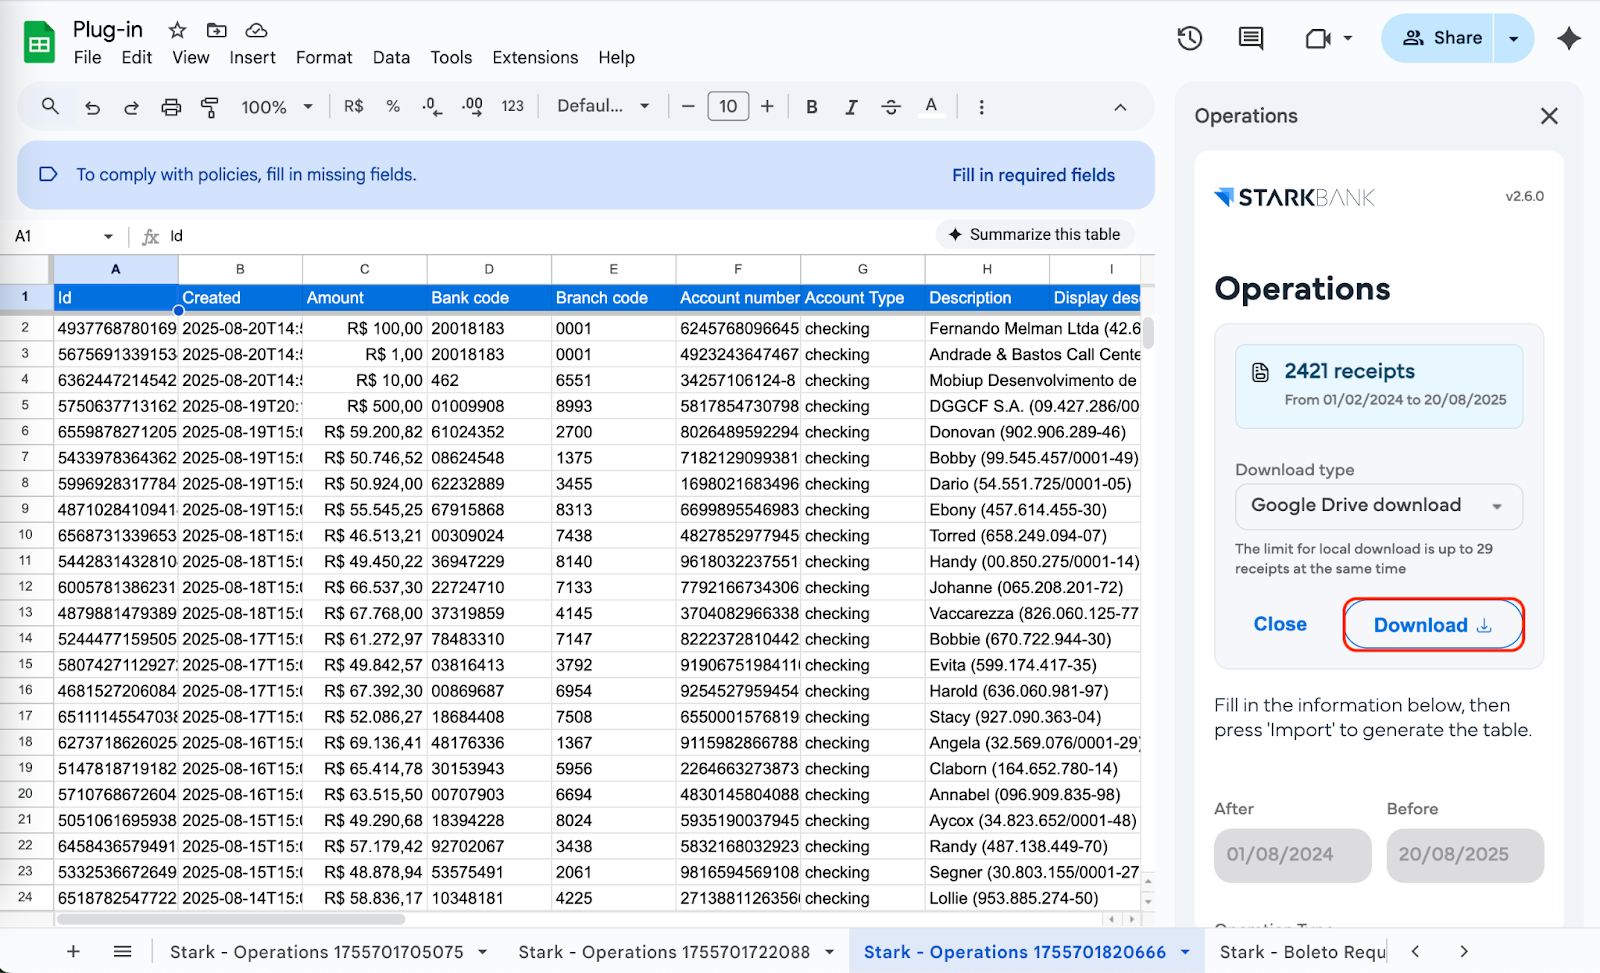Click the undo arrow in the toolbar

tap(92, 107)
